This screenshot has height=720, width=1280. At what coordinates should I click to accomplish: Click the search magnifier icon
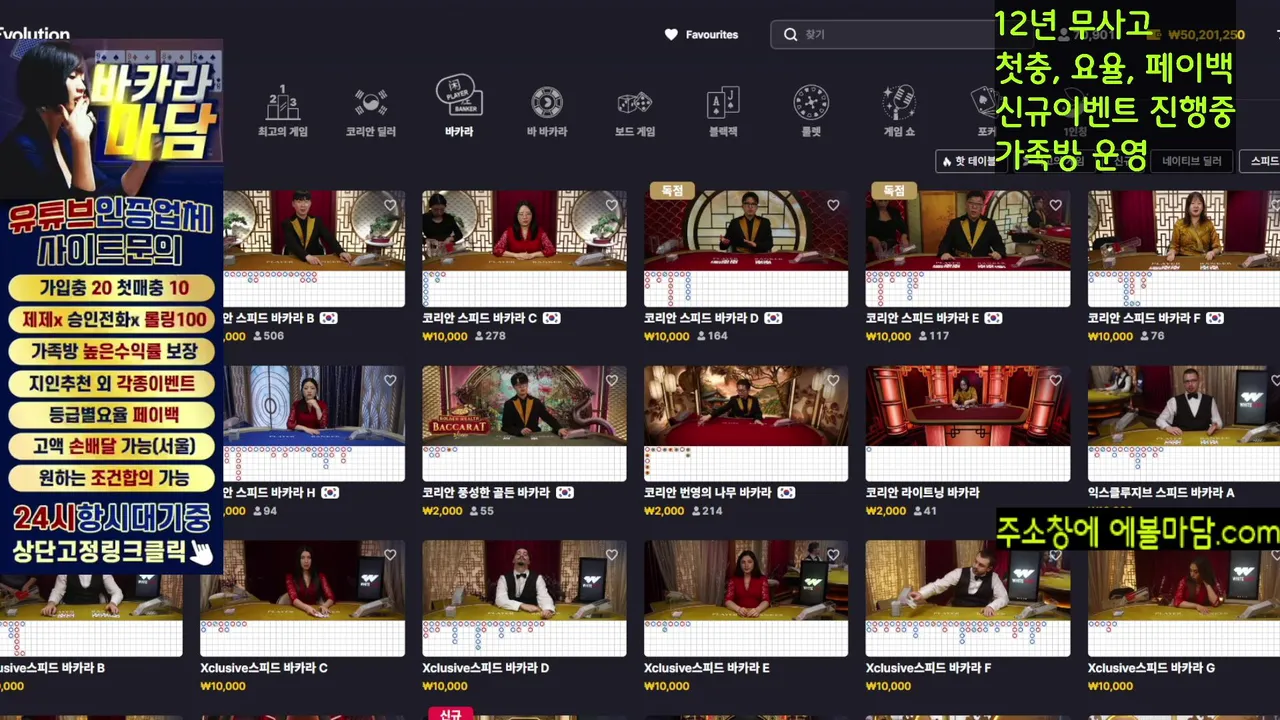(790, 34)
